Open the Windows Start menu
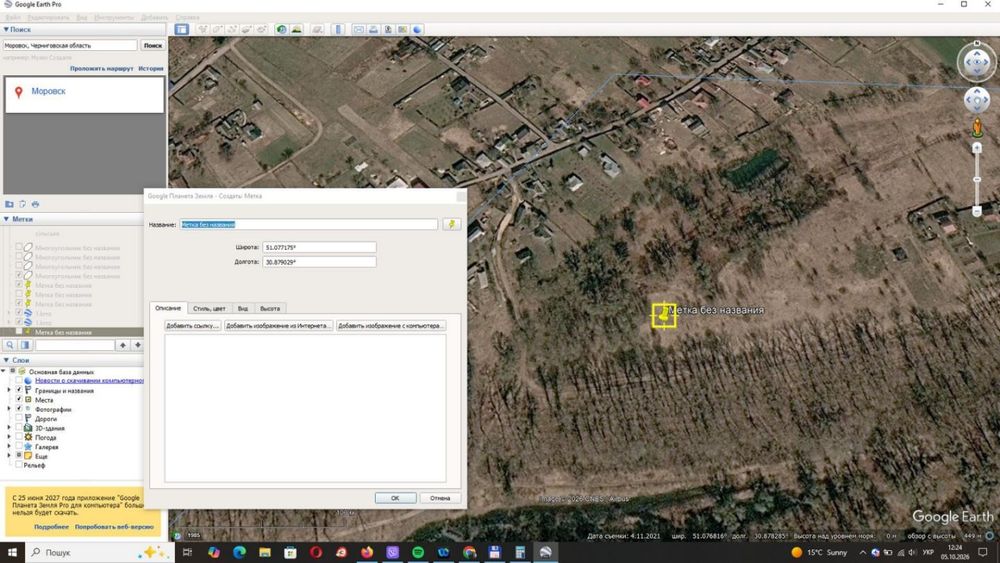 point(12,552)
